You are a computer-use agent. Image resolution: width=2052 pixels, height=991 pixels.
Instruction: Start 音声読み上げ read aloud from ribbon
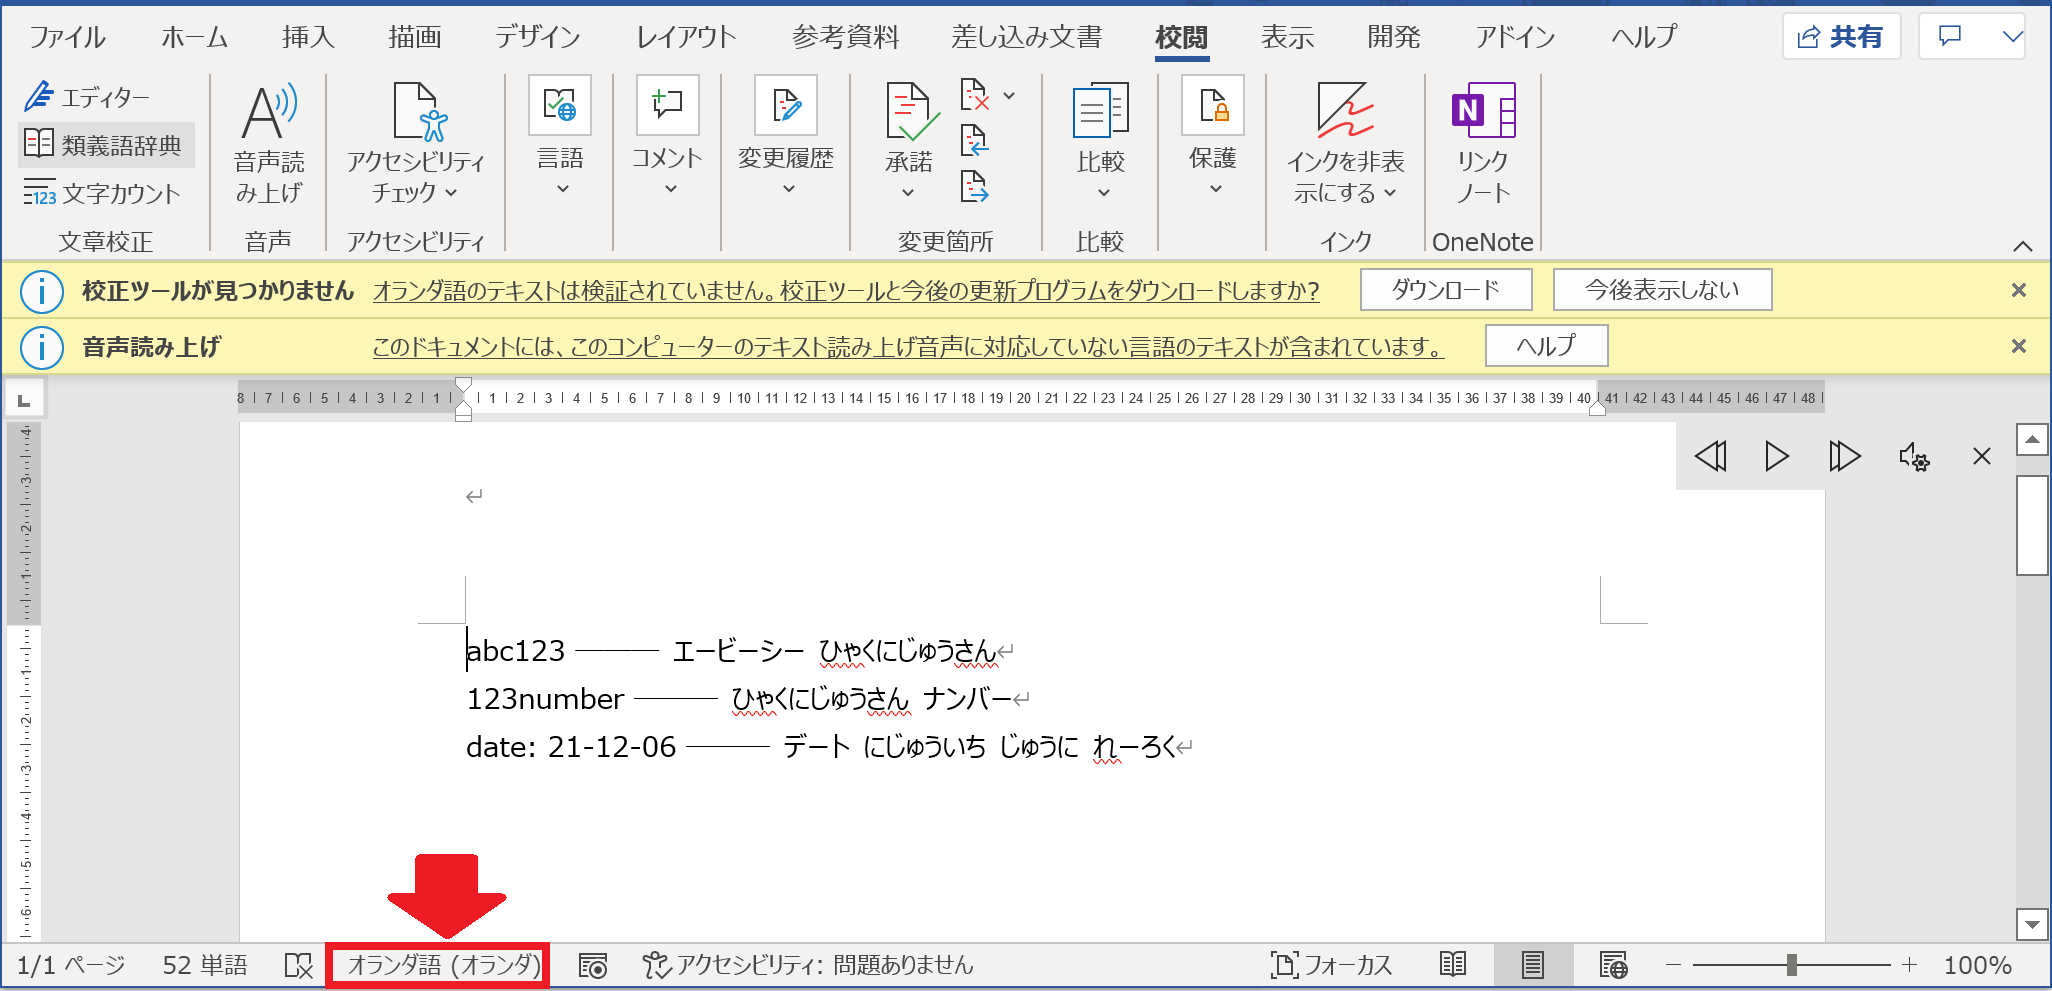pyautogui.click(x=269, y=142)
